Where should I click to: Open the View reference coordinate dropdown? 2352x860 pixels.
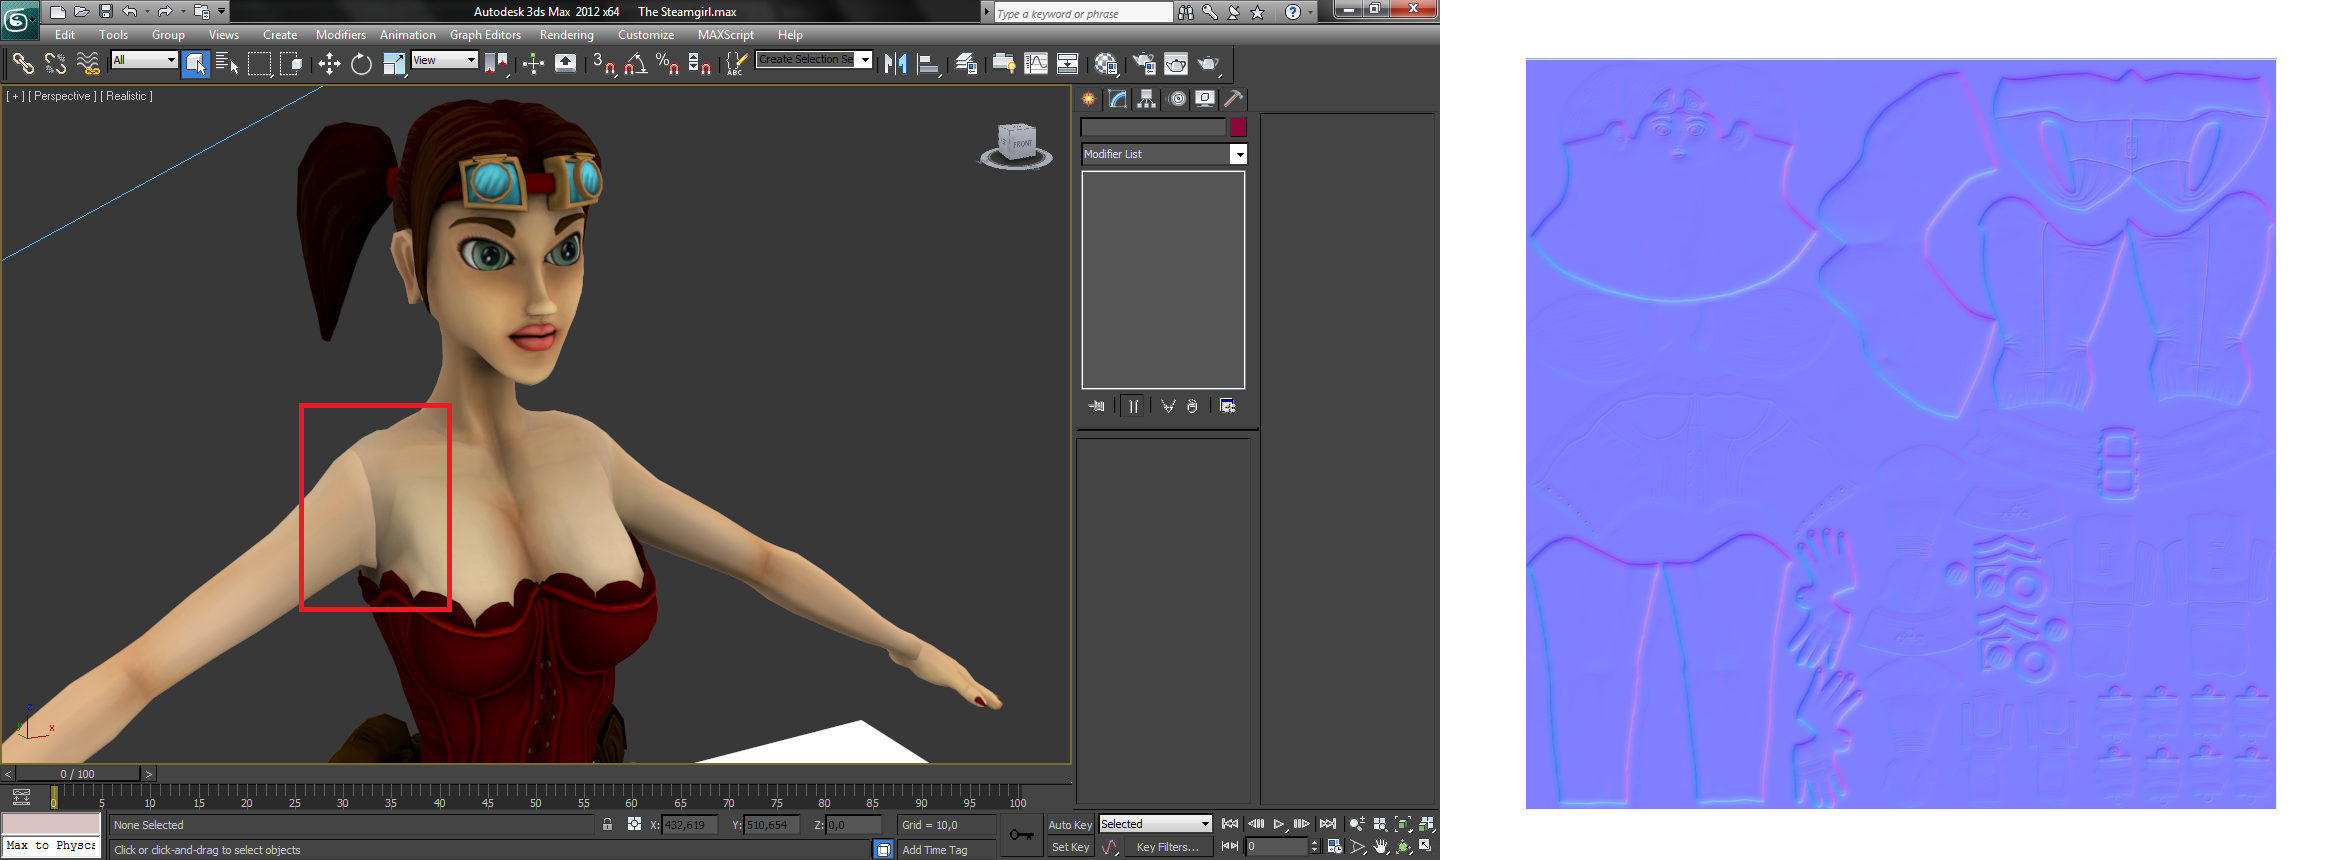pyautogui.click(x=444, y=60)
